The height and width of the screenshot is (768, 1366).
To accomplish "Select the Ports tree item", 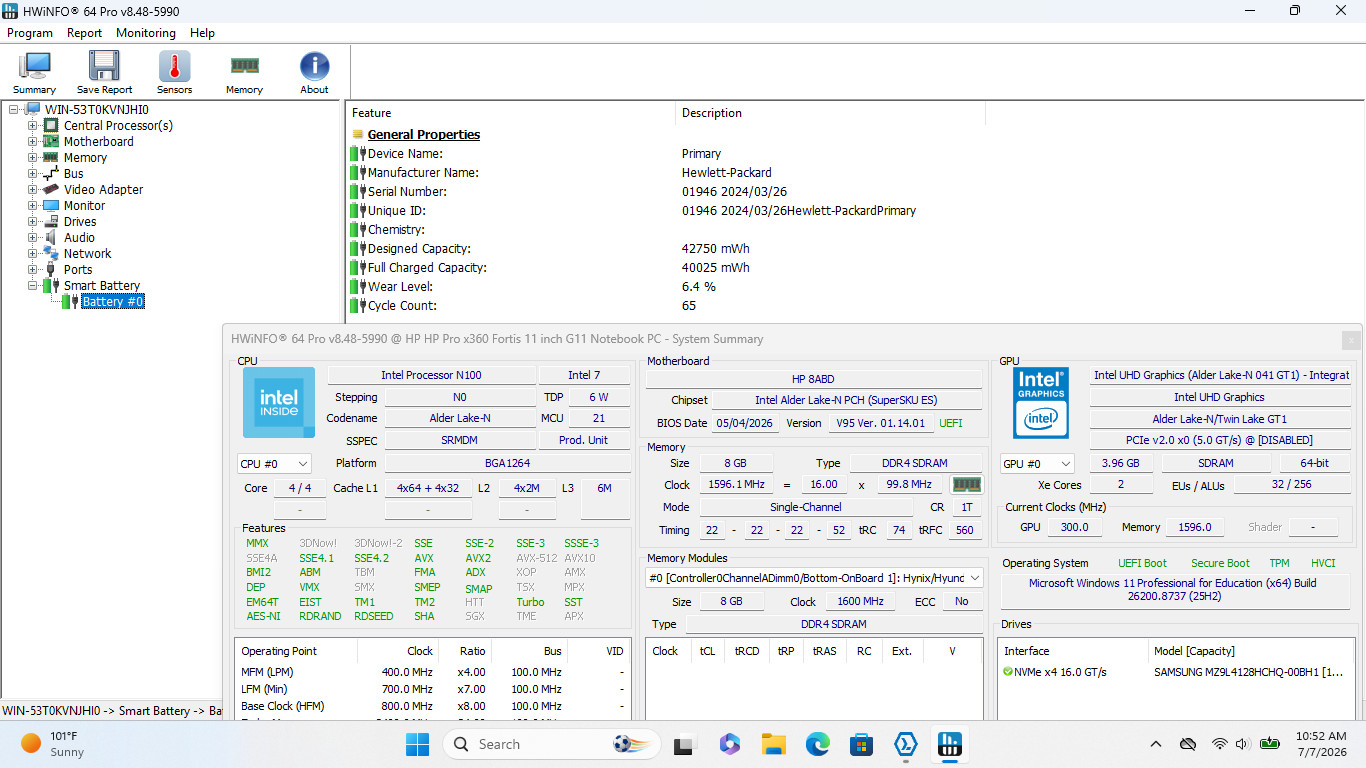I will [78, 269].
